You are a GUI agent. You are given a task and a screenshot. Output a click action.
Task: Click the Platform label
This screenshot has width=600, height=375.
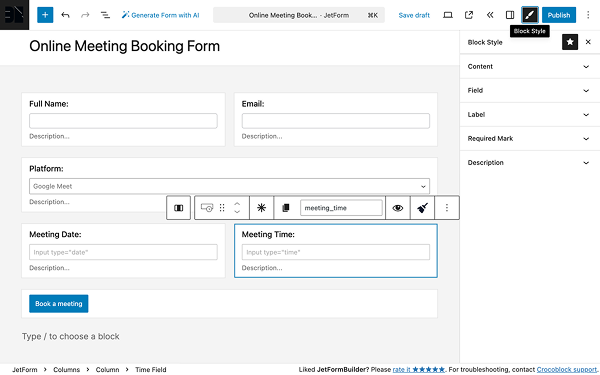[x=46, y=169]
